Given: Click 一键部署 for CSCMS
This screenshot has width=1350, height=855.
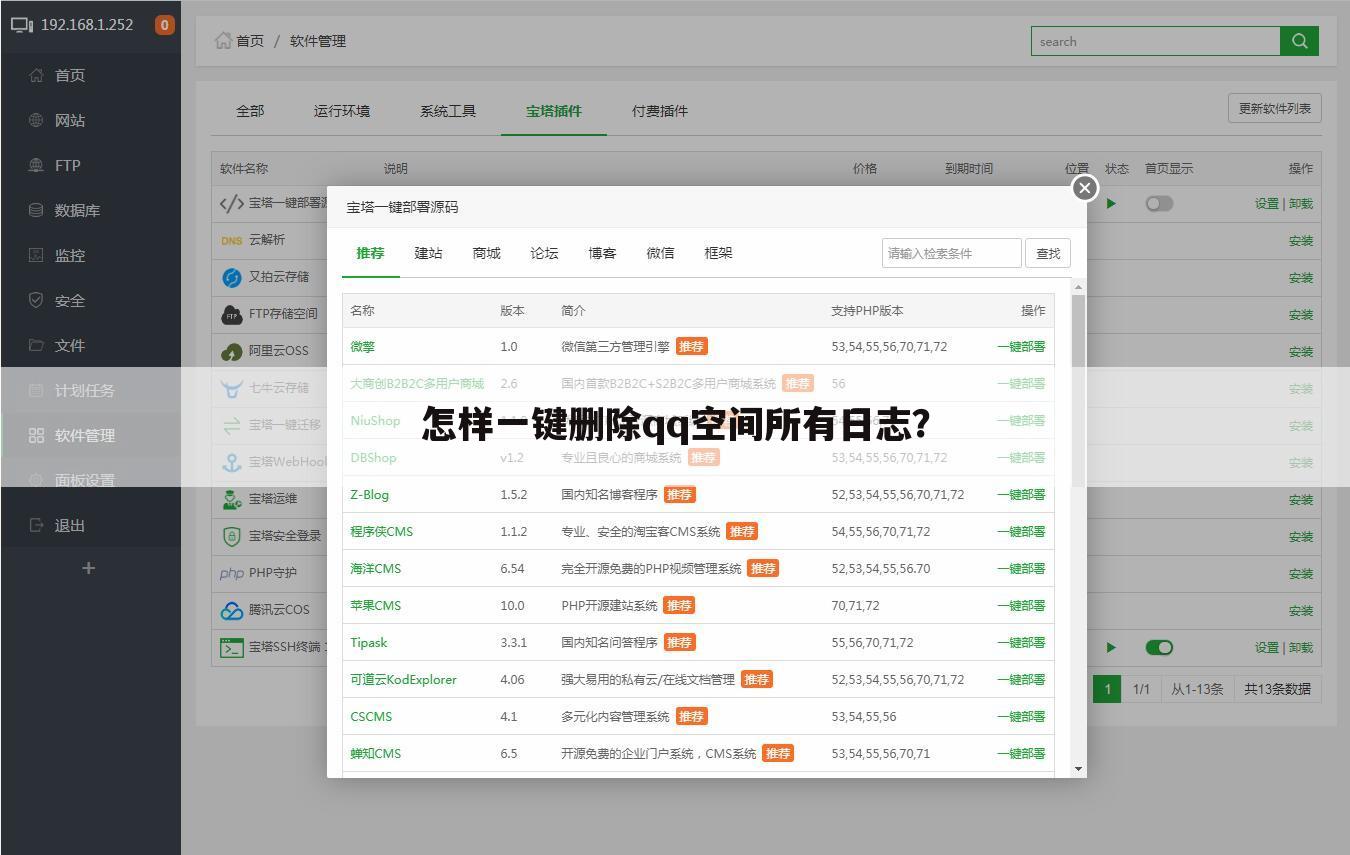Looking at the screenshot, I should click(x=1021, y=717).
